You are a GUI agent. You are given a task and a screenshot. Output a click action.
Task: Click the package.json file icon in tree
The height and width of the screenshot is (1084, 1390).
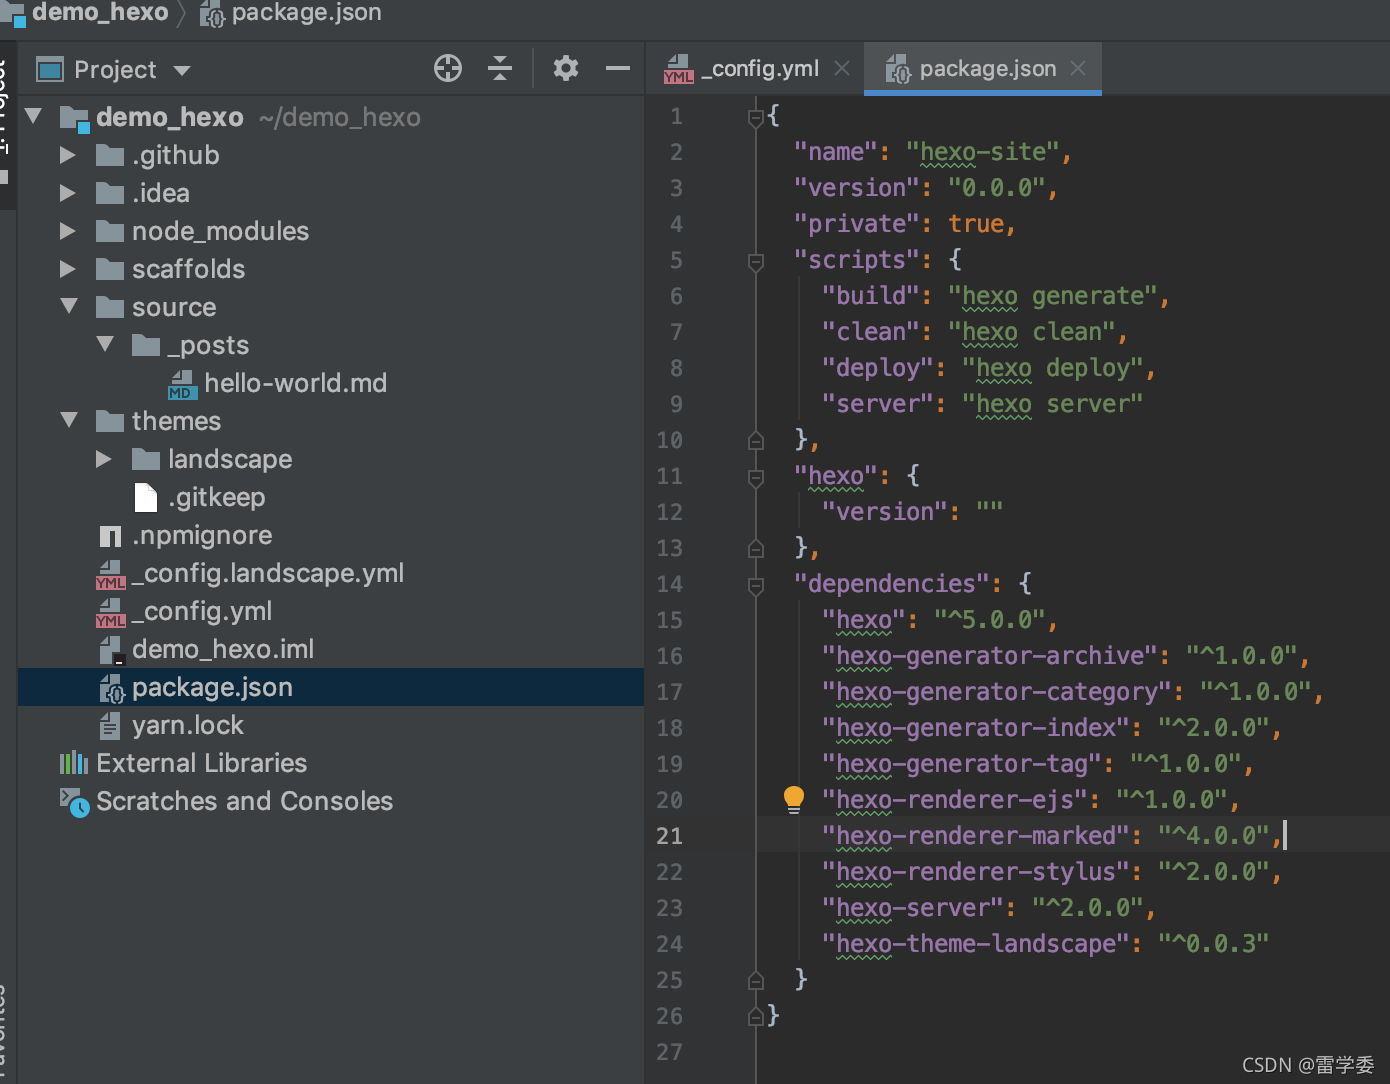[111, 688]
